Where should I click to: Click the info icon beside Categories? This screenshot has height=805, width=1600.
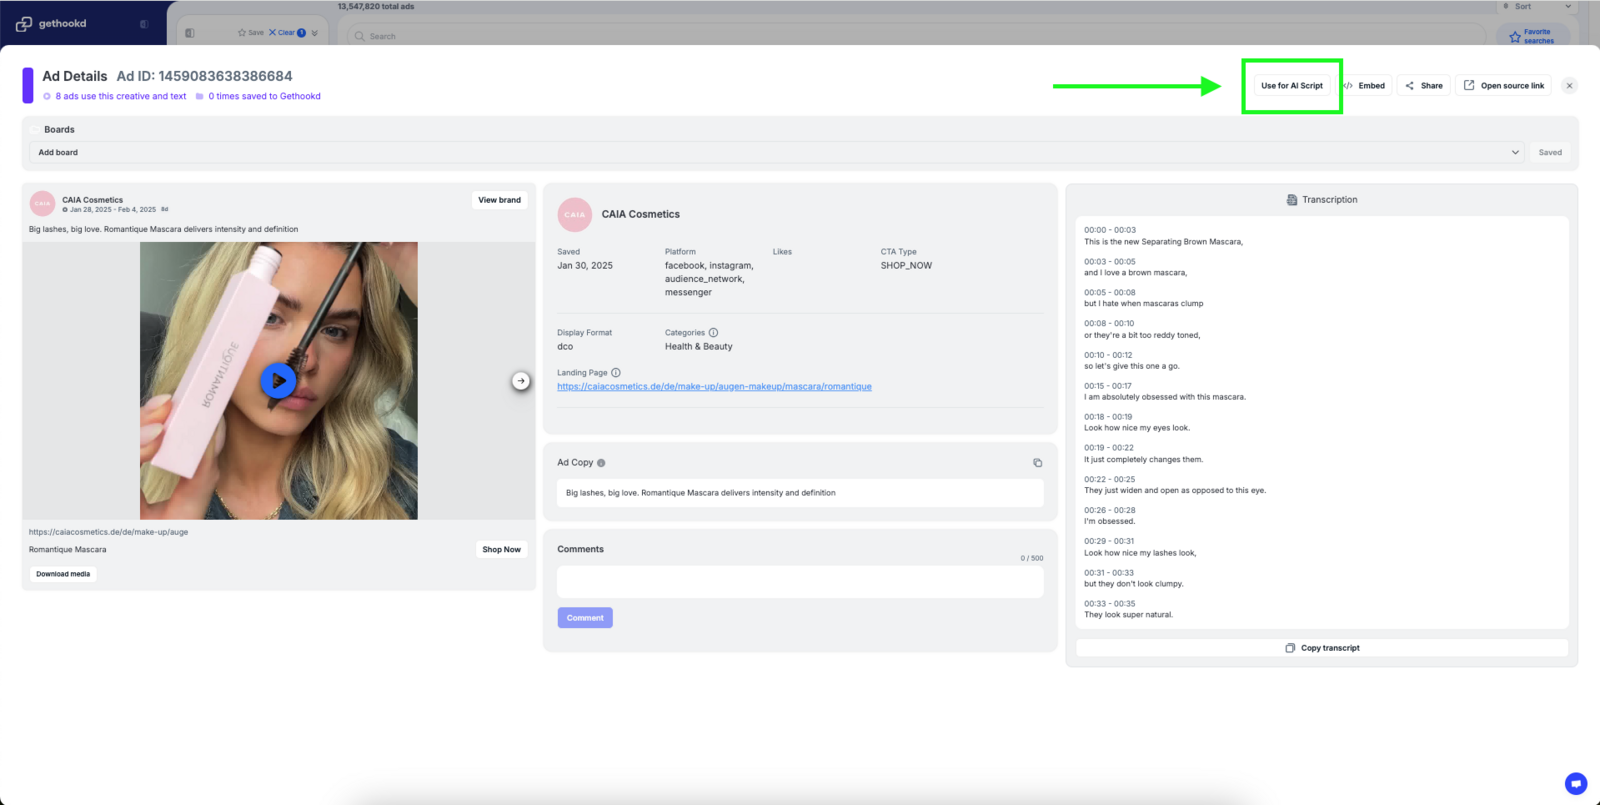(x=713, y=333)
